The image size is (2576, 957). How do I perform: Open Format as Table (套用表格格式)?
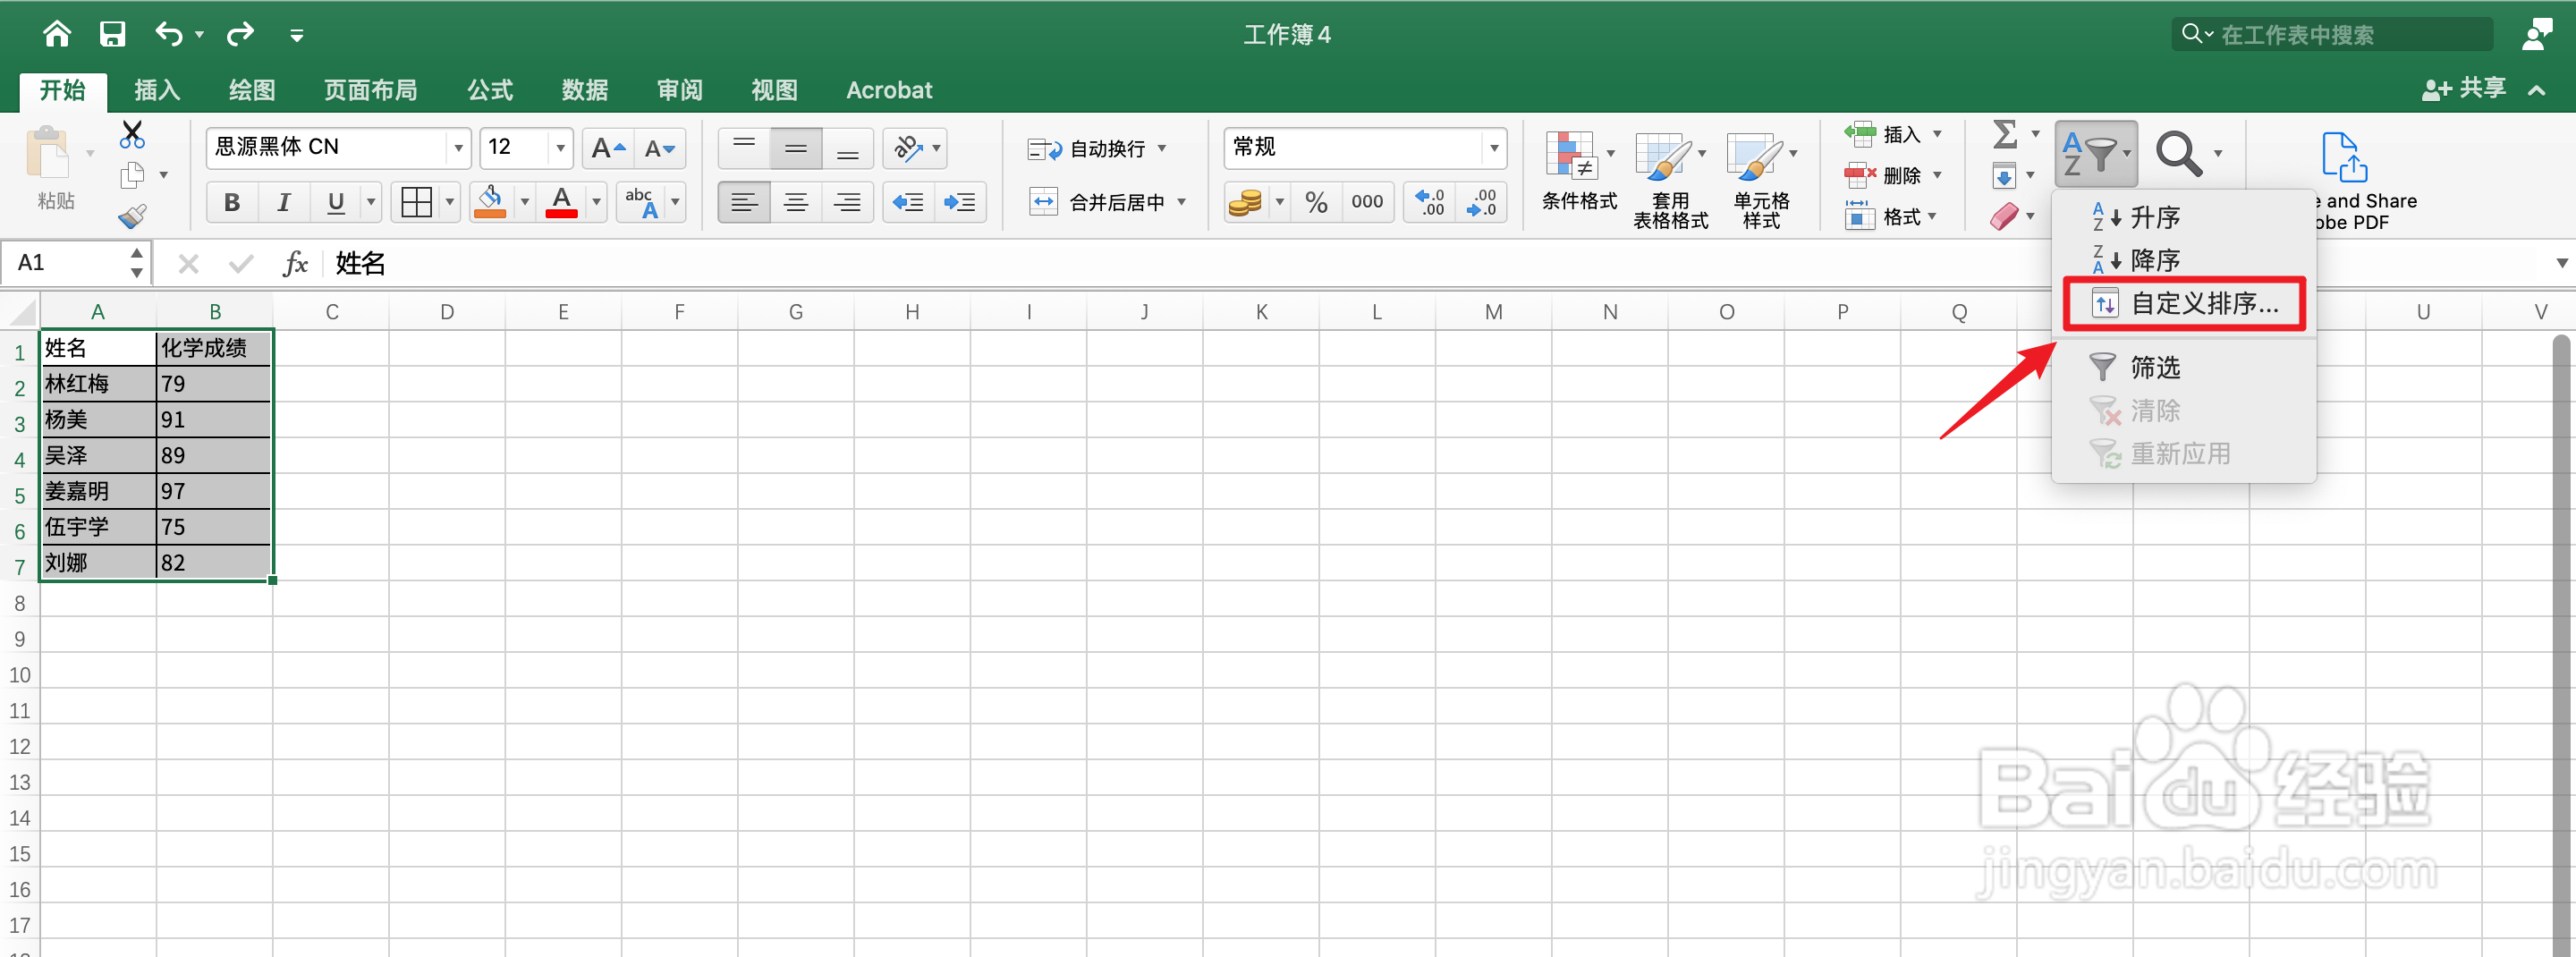pyautogui.click(x=1670, y=179)
